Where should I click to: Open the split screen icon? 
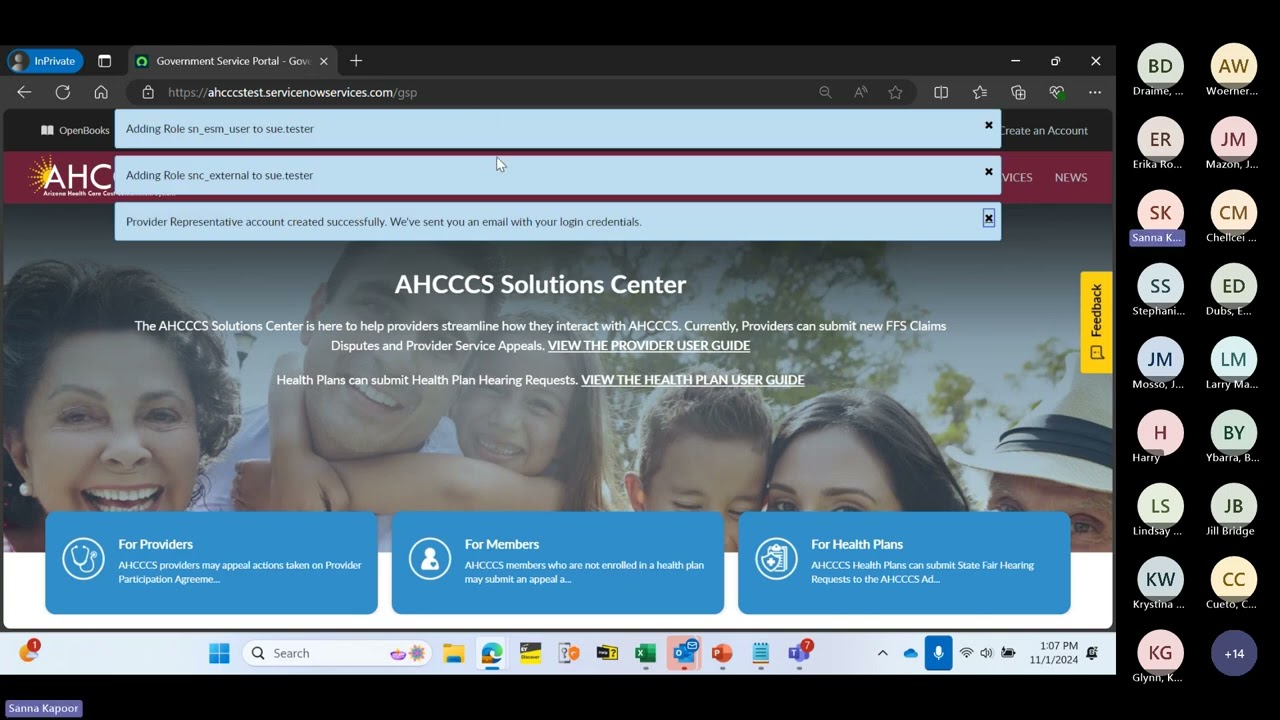click(941, 92)
